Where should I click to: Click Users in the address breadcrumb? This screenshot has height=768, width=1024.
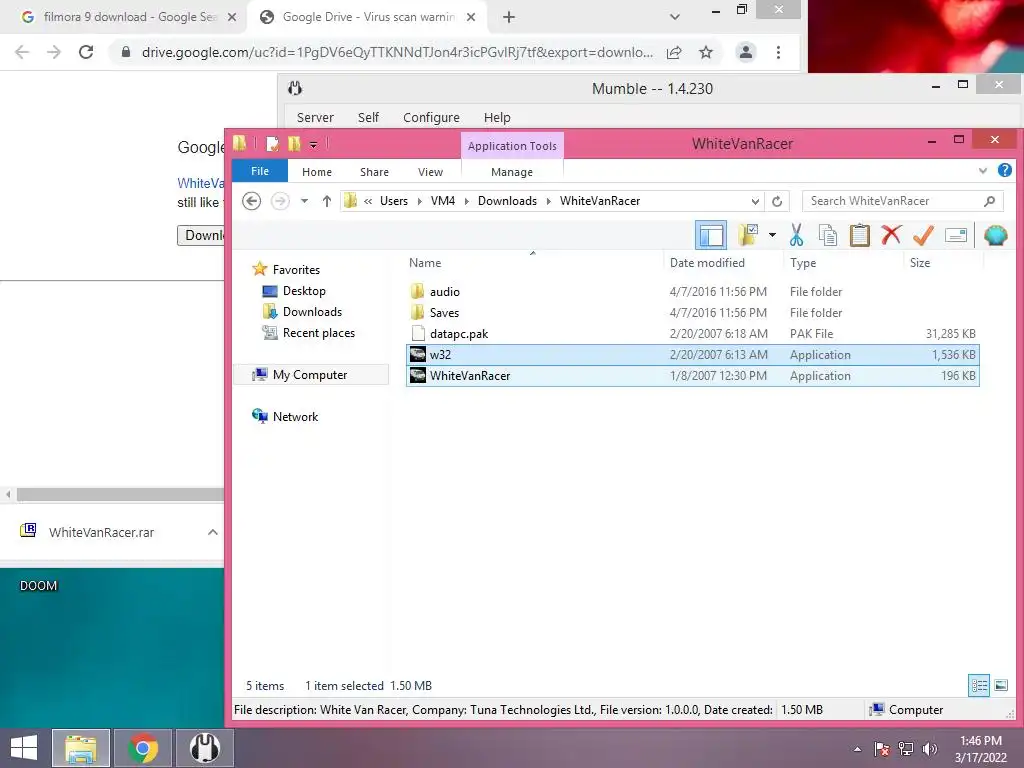tap(394, 201)
